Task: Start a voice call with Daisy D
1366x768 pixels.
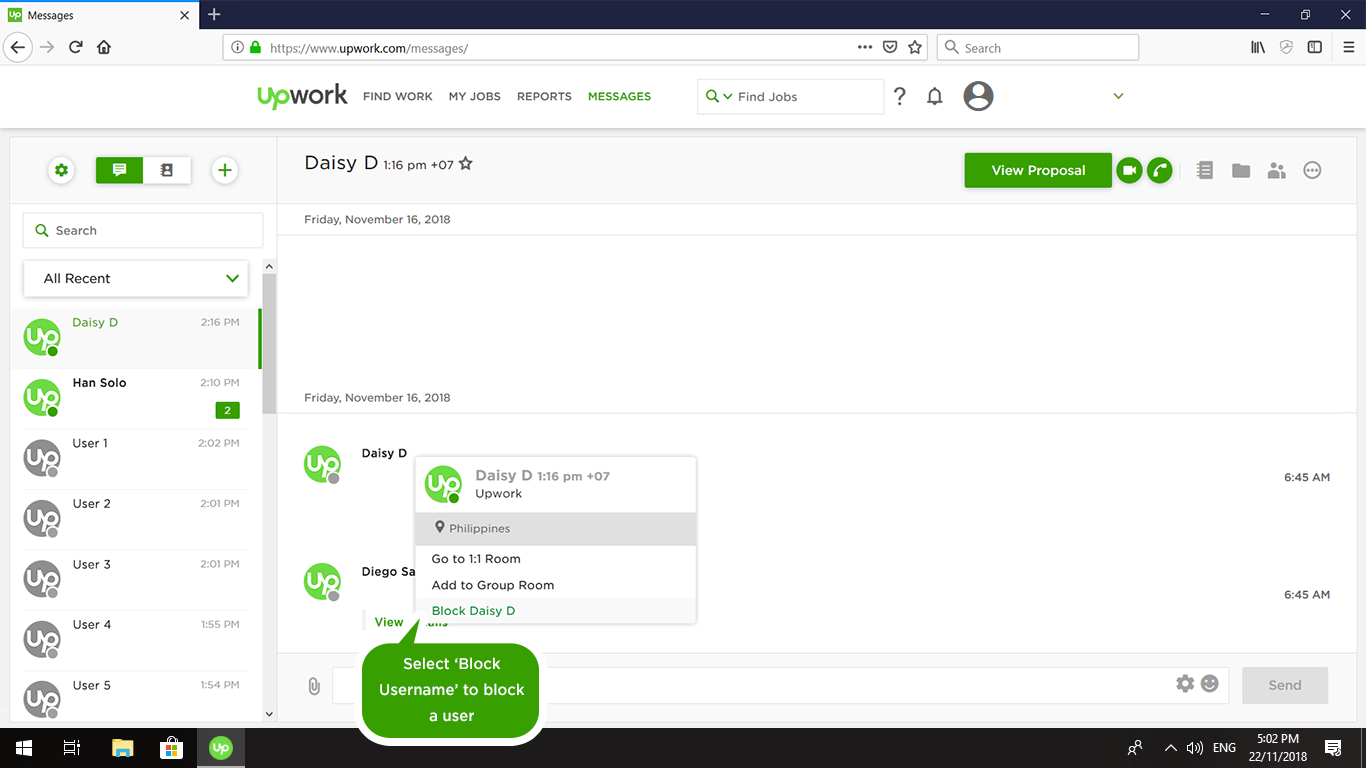Action: pyautogui.click(x=1159, y=171)
